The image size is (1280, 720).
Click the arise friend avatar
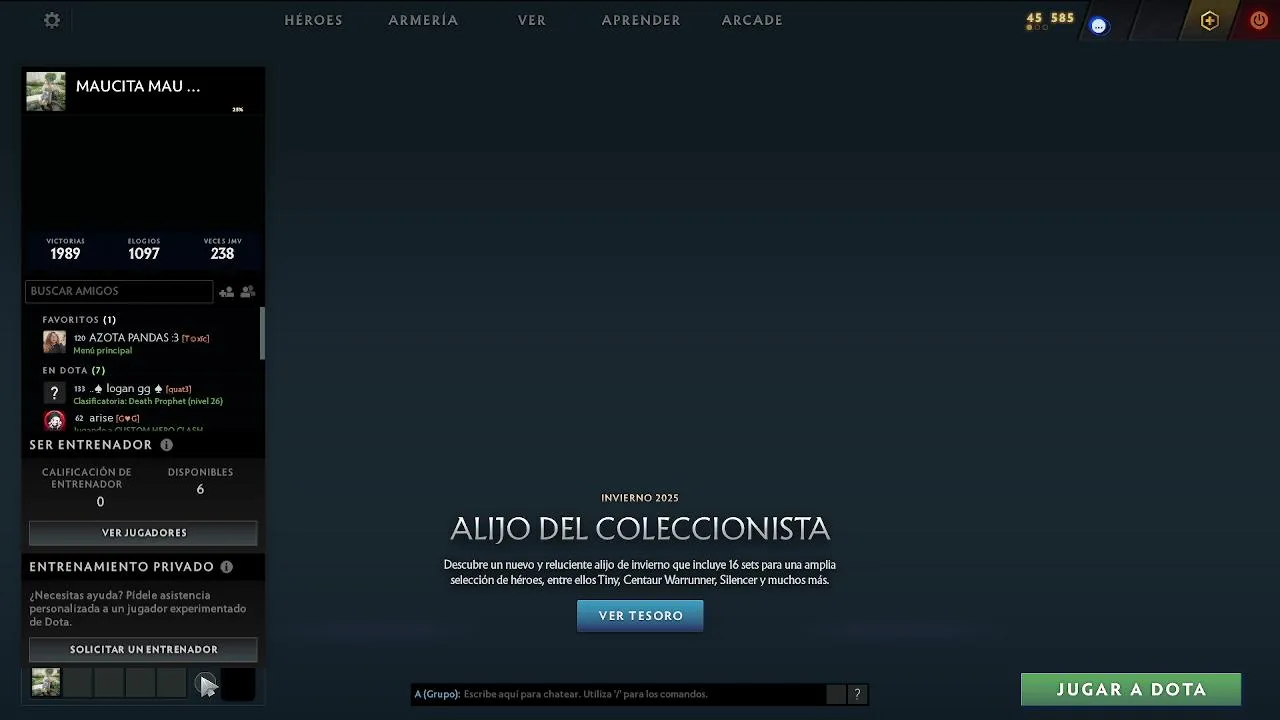54,421
